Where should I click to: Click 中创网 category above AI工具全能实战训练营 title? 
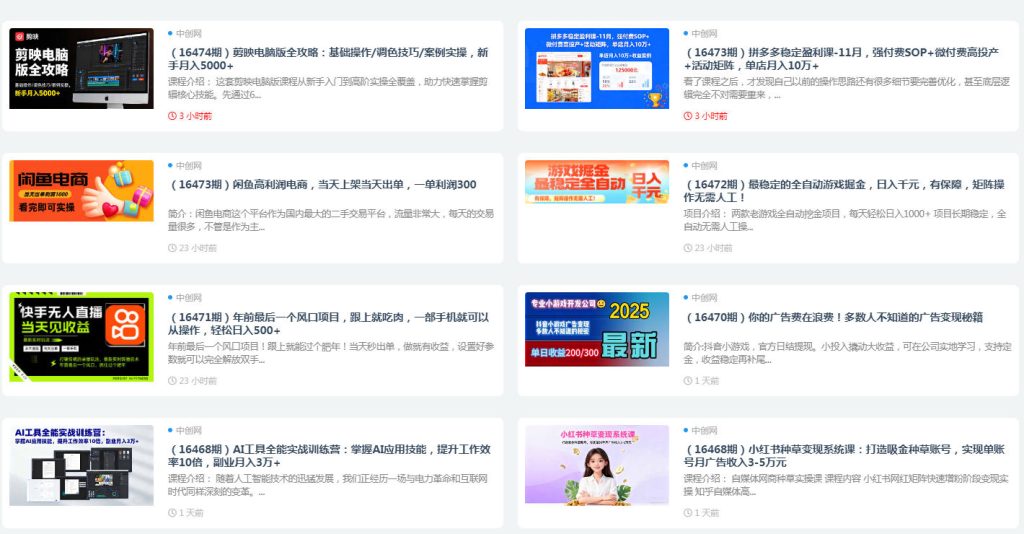pos(188,431)
